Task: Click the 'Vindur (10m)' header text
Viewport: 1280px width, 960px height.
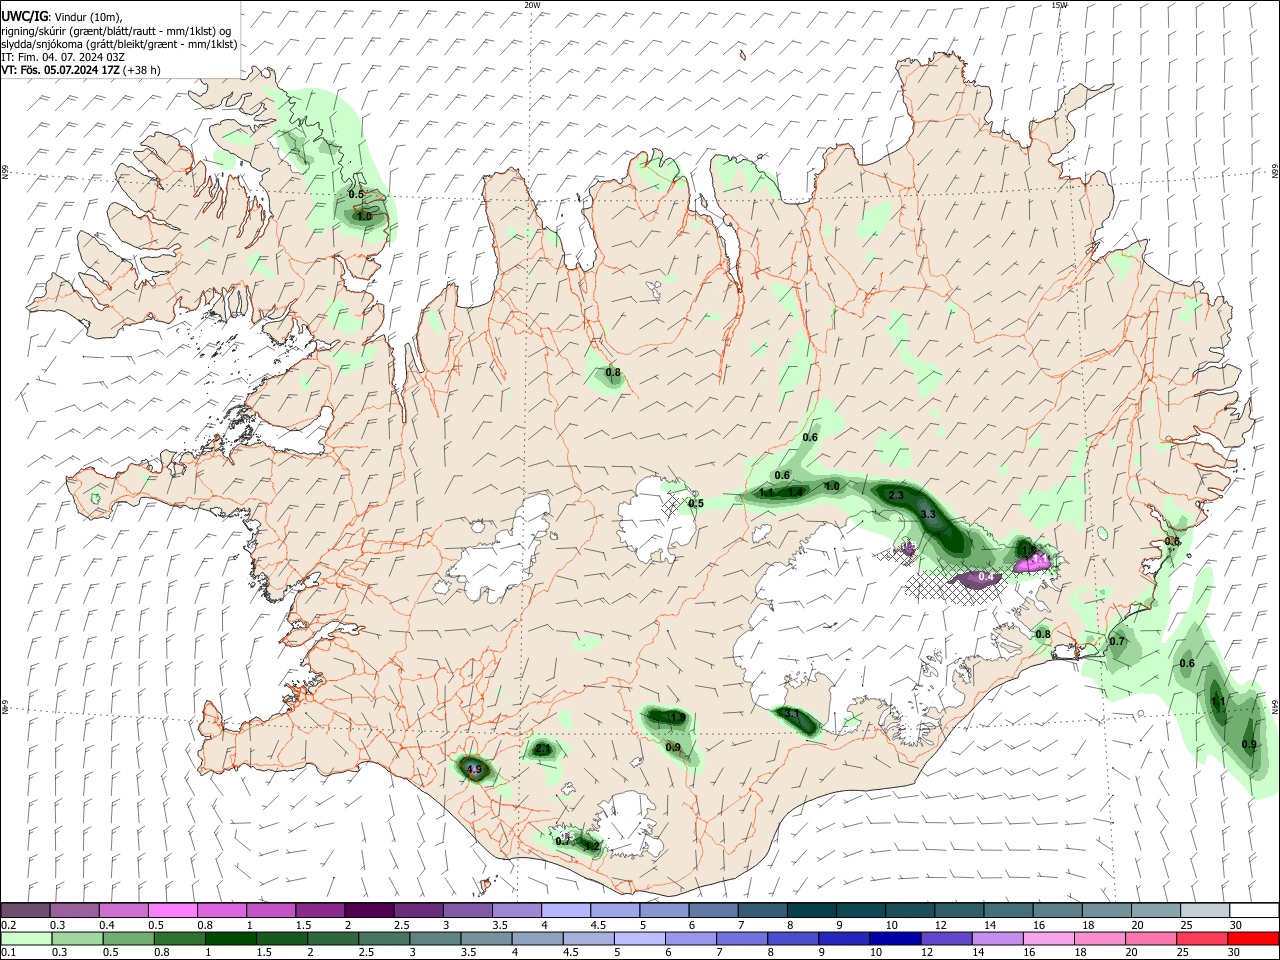Action: [x=86, y=17]
